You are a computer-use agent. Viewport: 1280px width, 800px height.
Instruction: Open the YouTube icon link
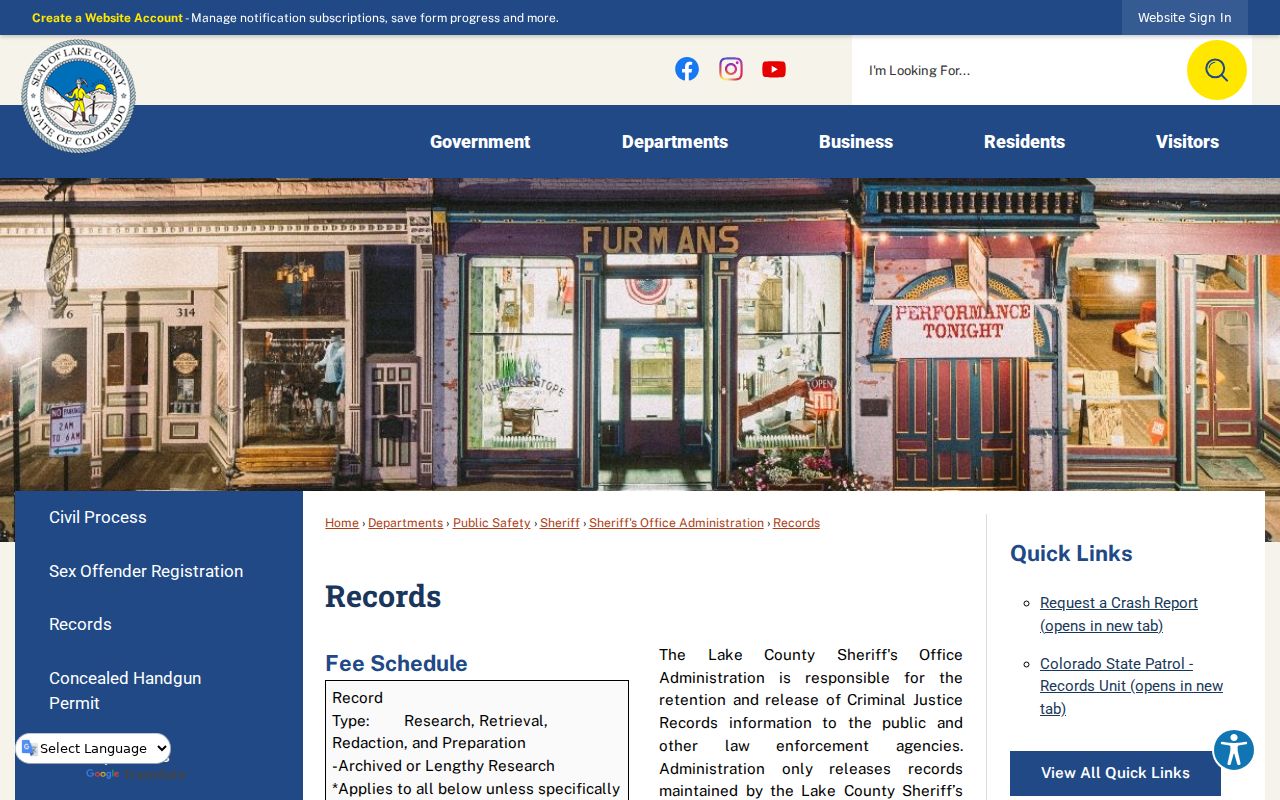pos(774,69)
